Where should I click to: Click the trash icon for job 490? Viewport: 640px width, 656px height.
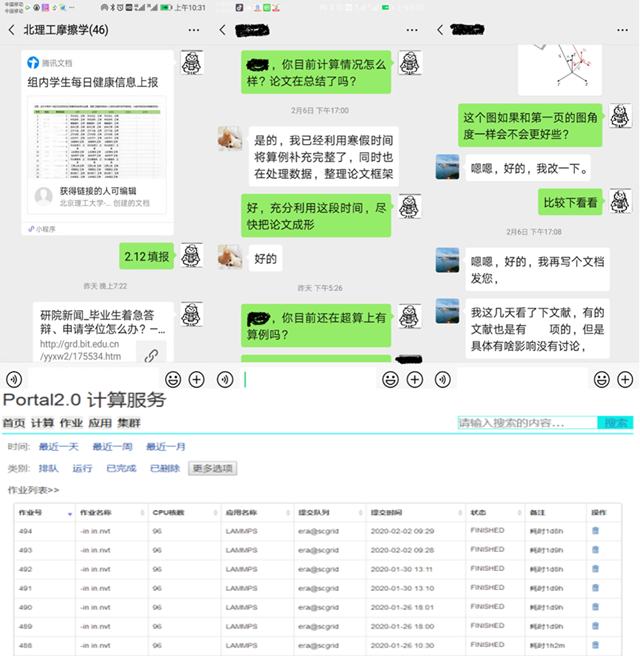[597, 606]
